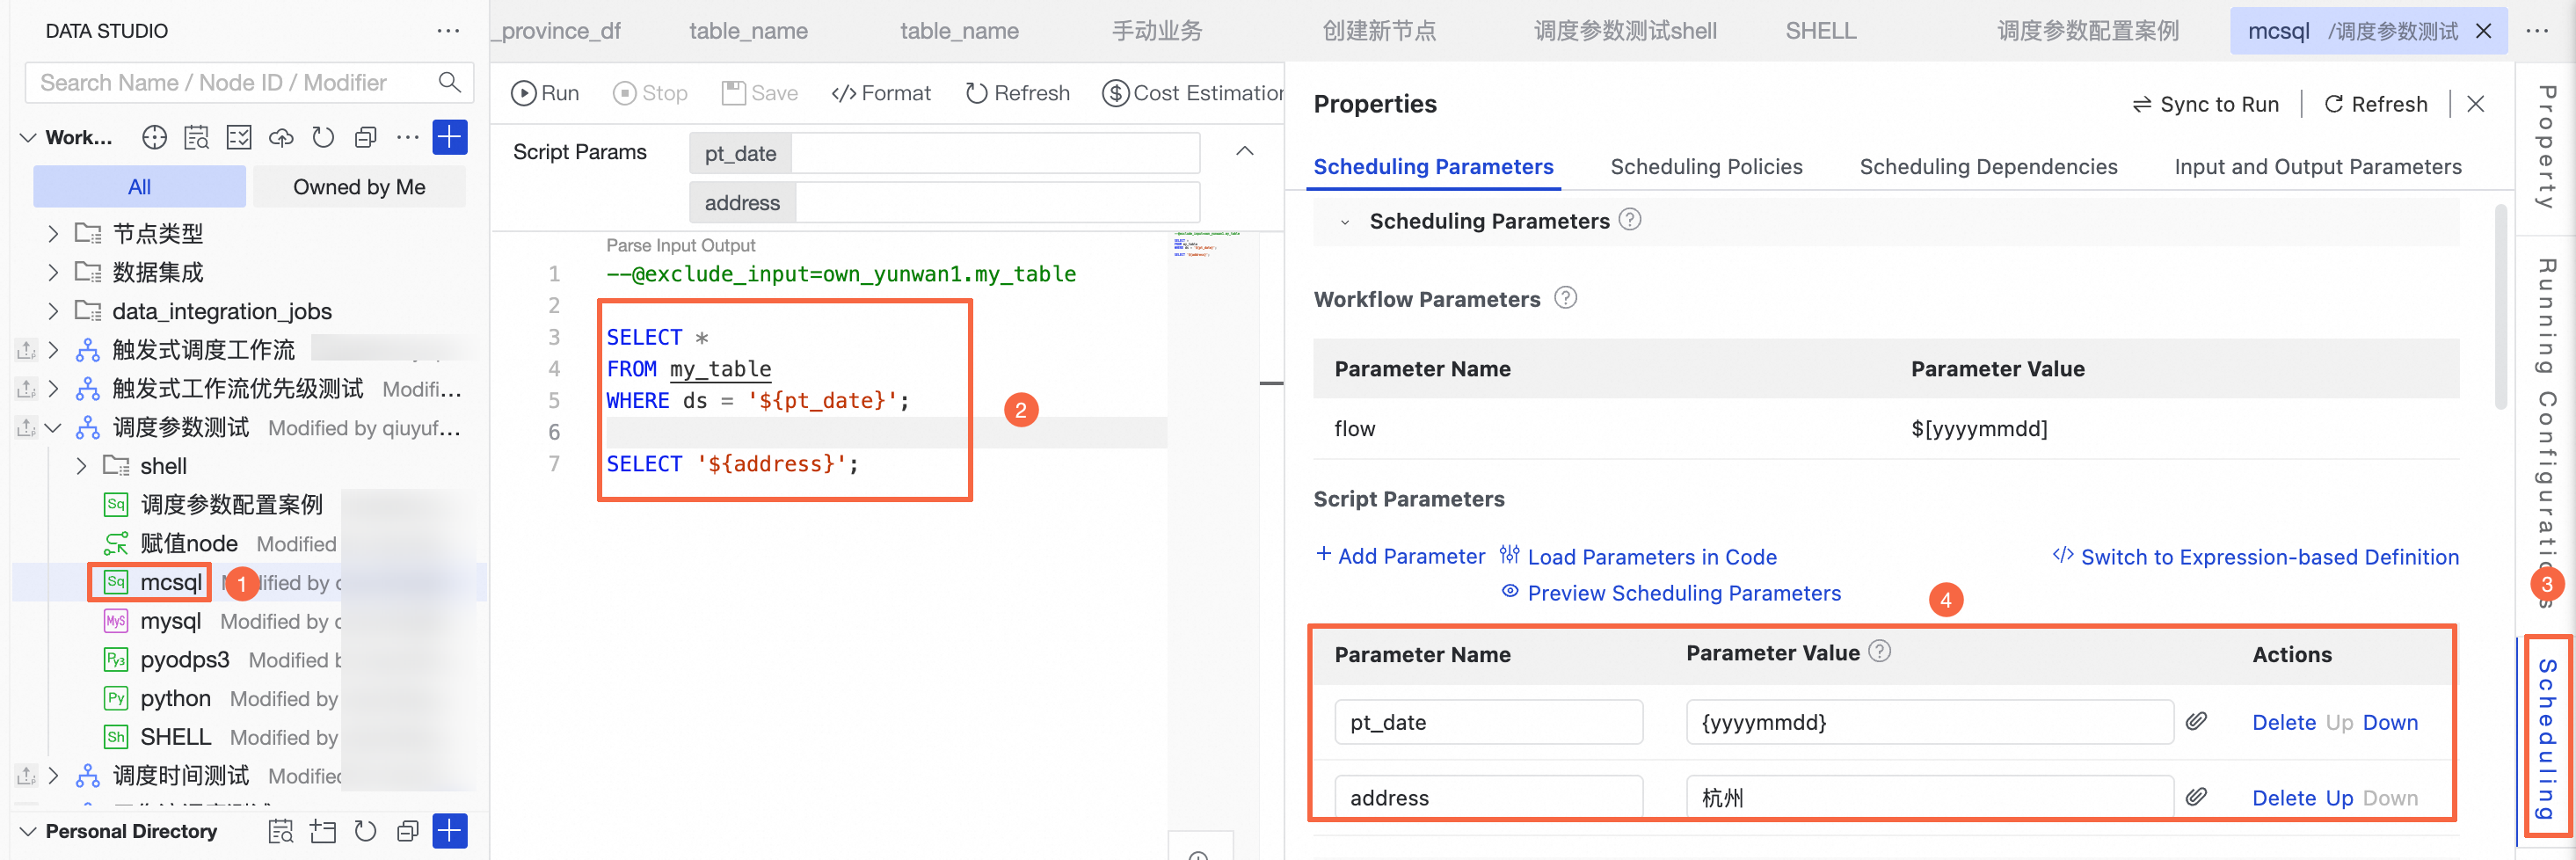
Task: Move the address parameter Up
Action: pyautogui.click(x=2339, y=798)
